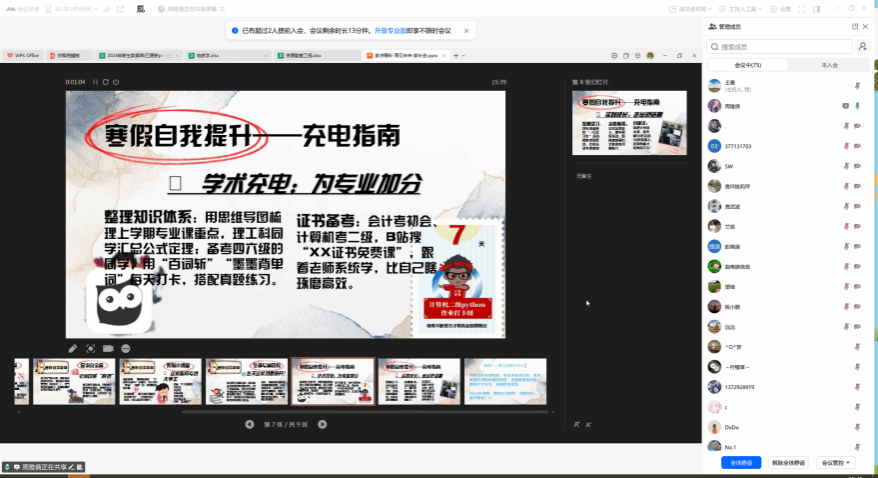Click the invite member icon beside search

[862, 46]
